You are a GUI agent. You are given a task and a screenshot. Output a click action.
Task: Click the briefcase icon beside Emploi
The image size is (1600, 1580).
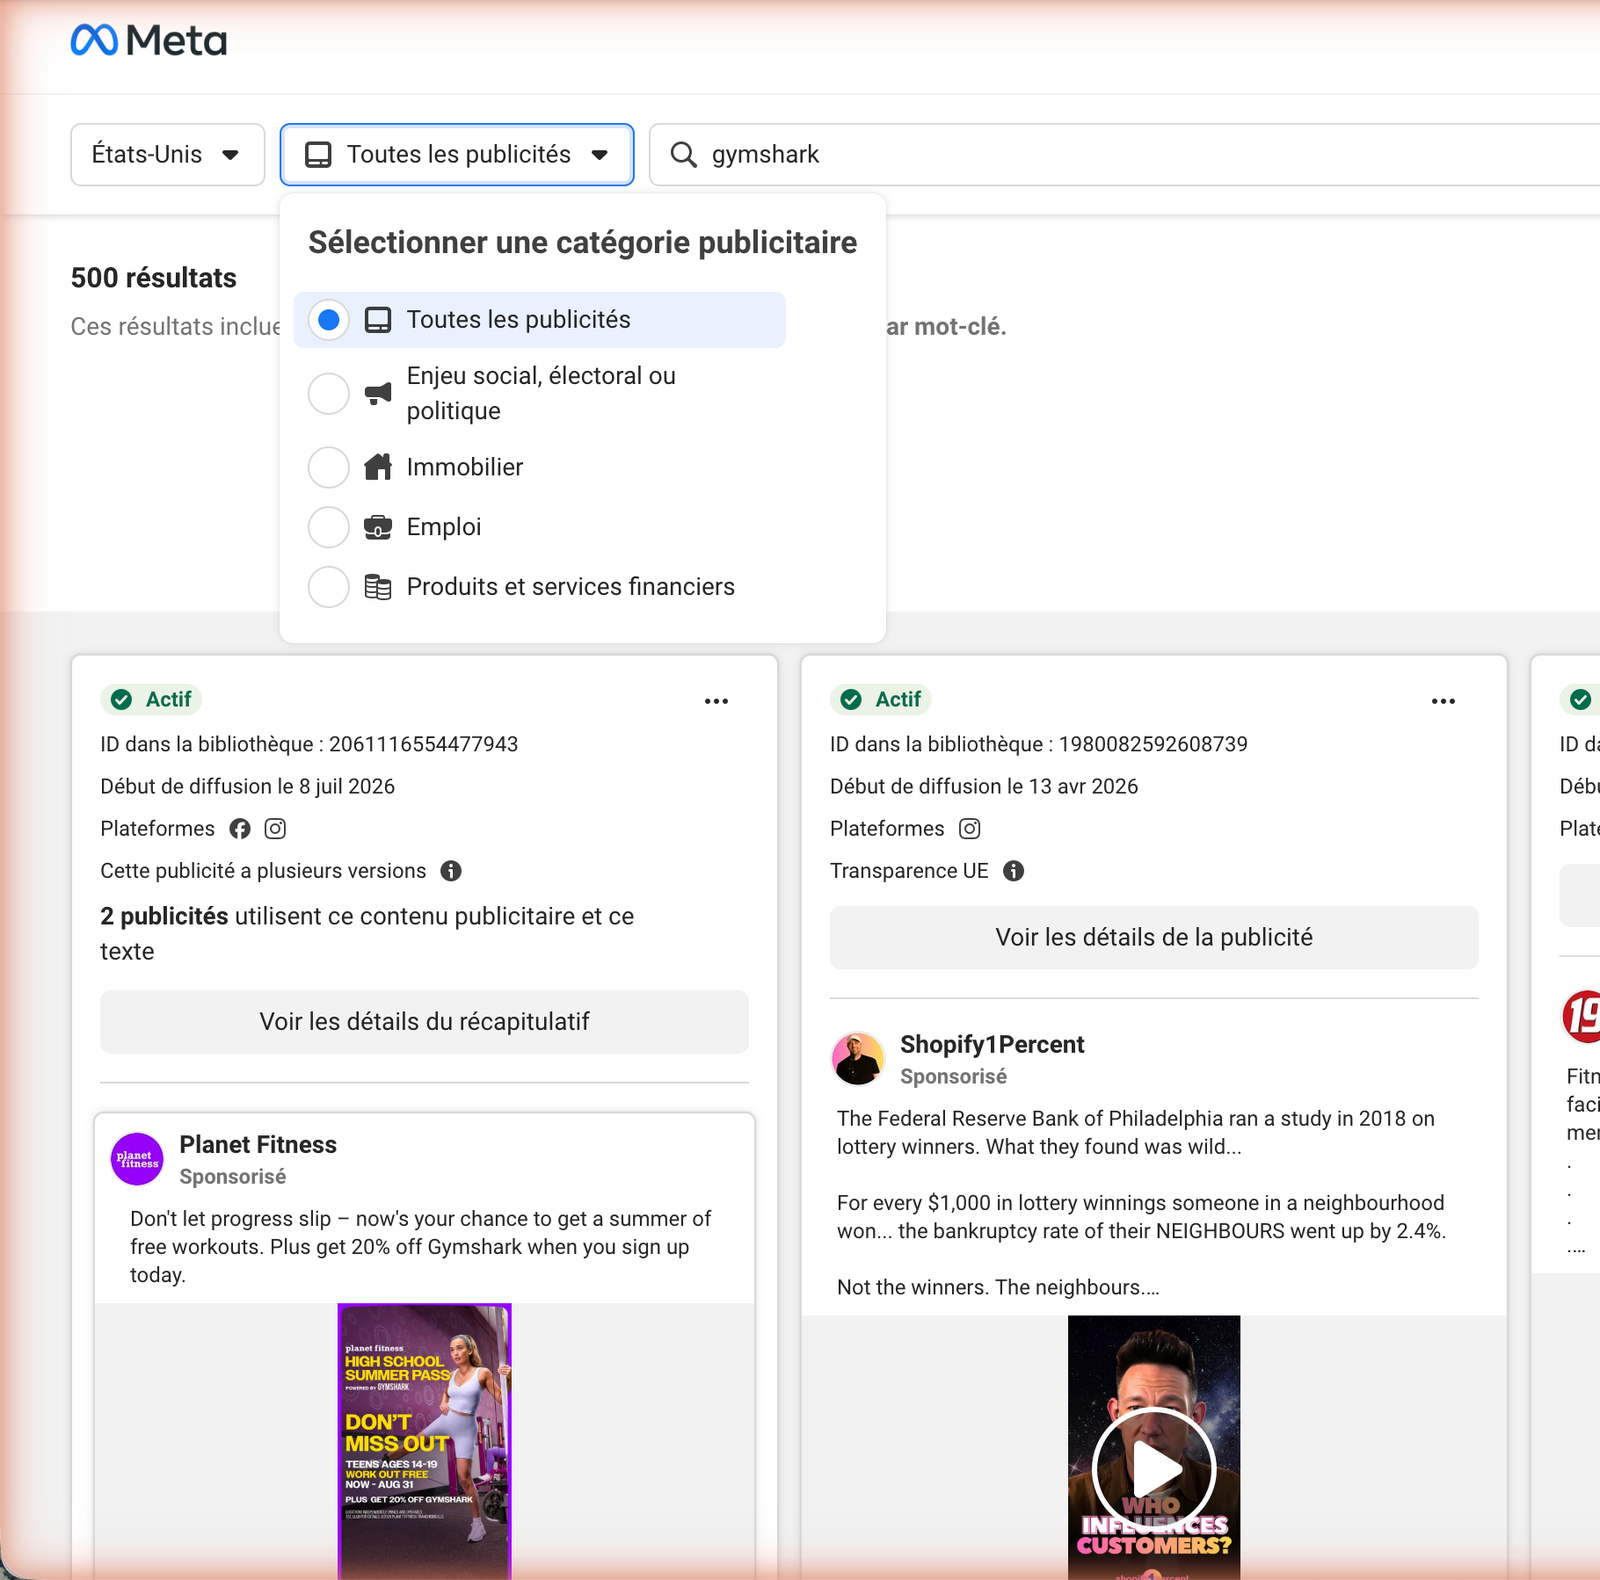(x=378, y=527)
